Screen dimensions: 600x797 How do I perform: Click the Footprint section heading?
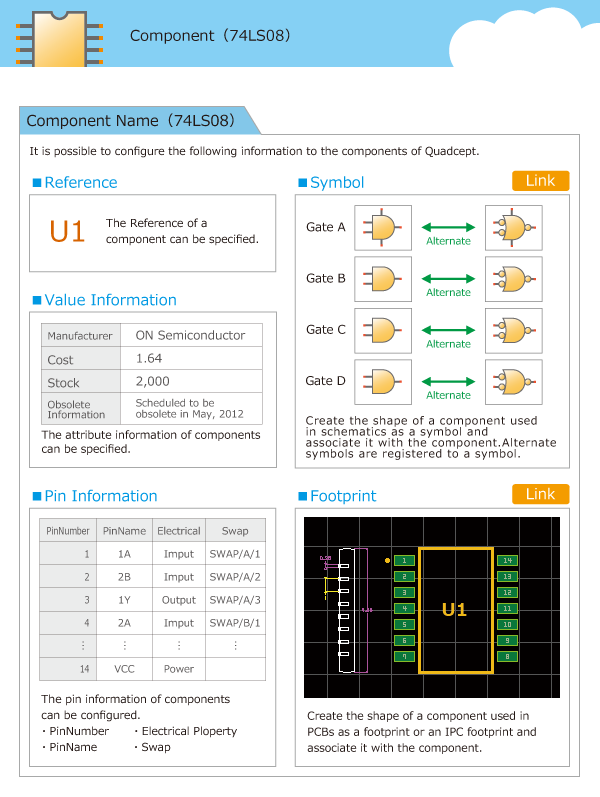pyautogui.click(x=343, y=496)
